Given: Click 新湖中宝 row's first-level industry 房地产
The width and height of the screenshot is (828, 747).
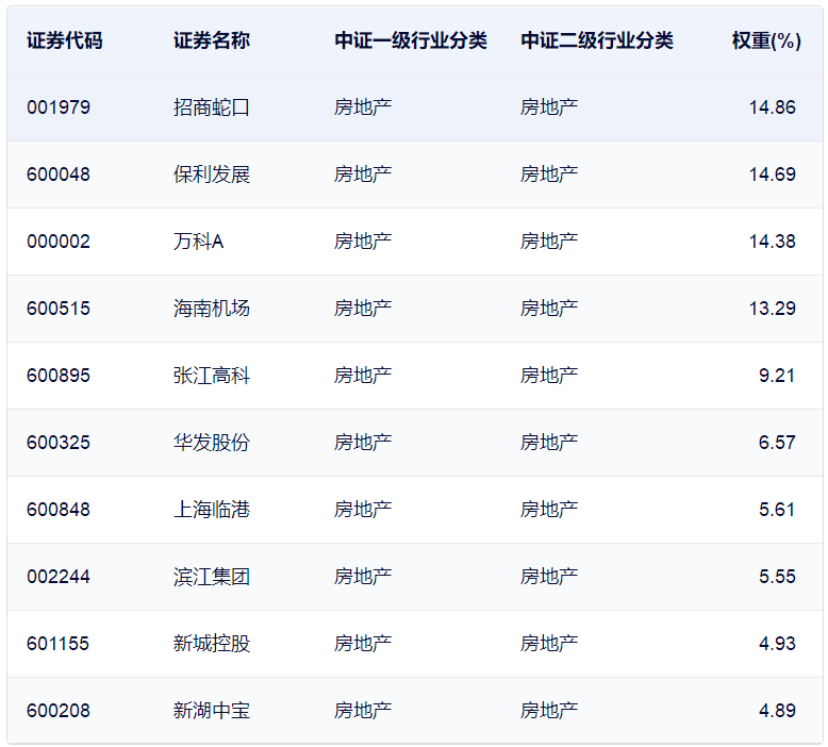Looking at the screenshot, I should point(363,711).
